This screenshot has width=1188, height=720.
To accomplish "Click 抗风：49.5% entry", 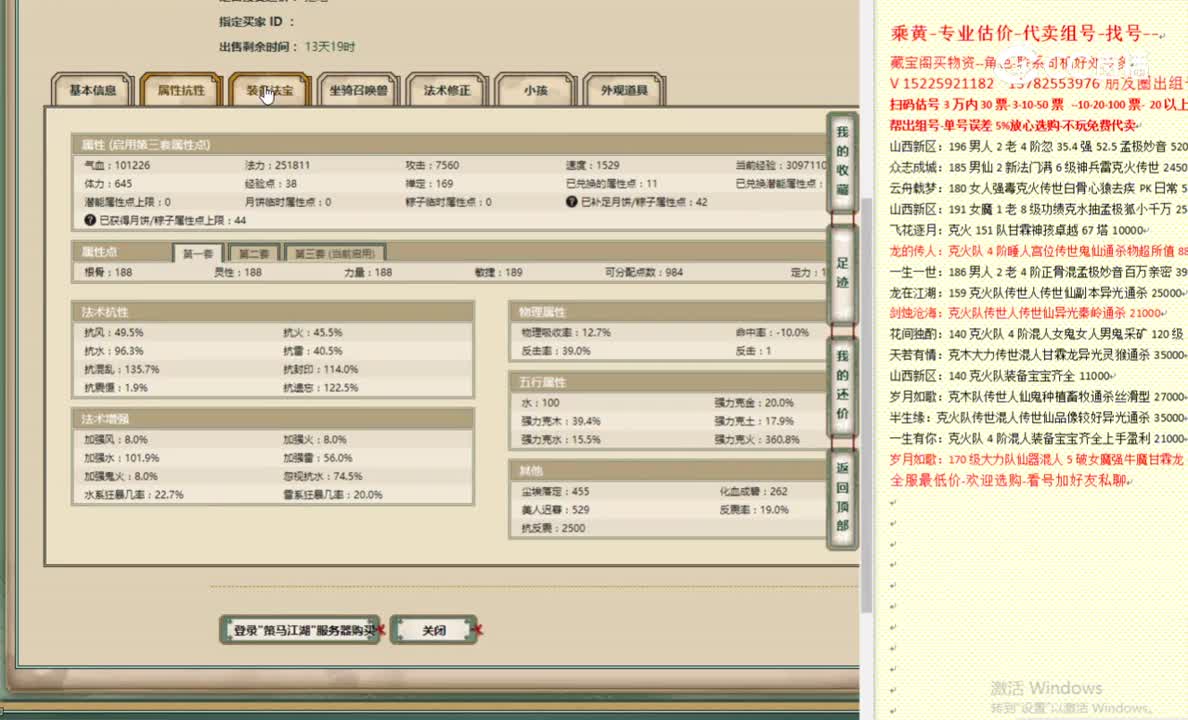I will [x=114, y=333].
